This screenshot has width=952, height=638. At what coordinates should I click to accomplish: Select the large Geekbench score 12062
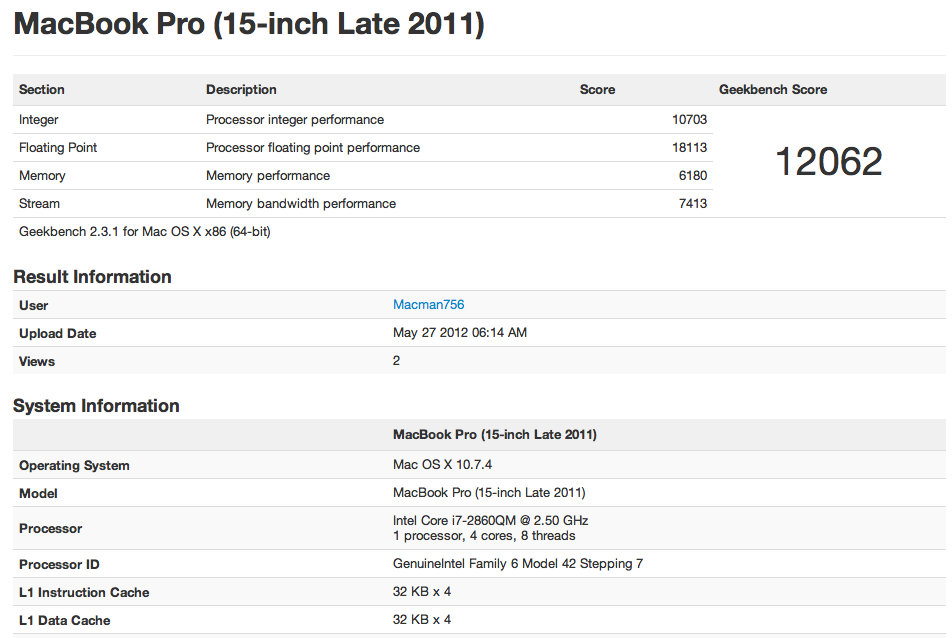click(829, 161)
